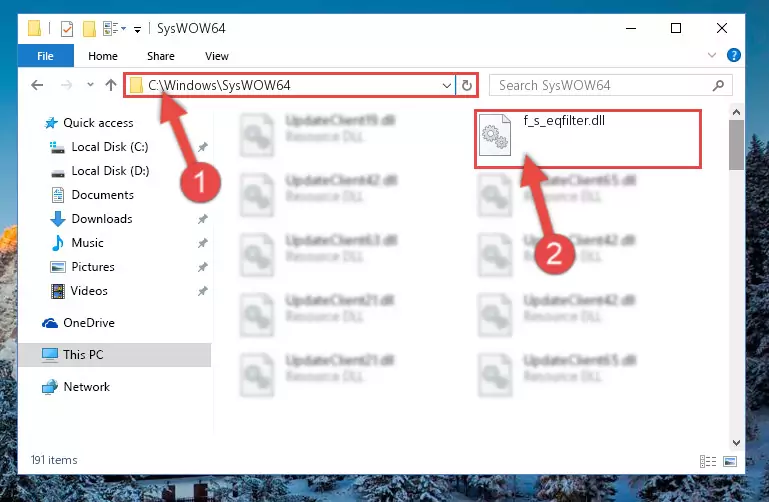
Task: Click the scroll up arrow of file list
Action: 736,112
